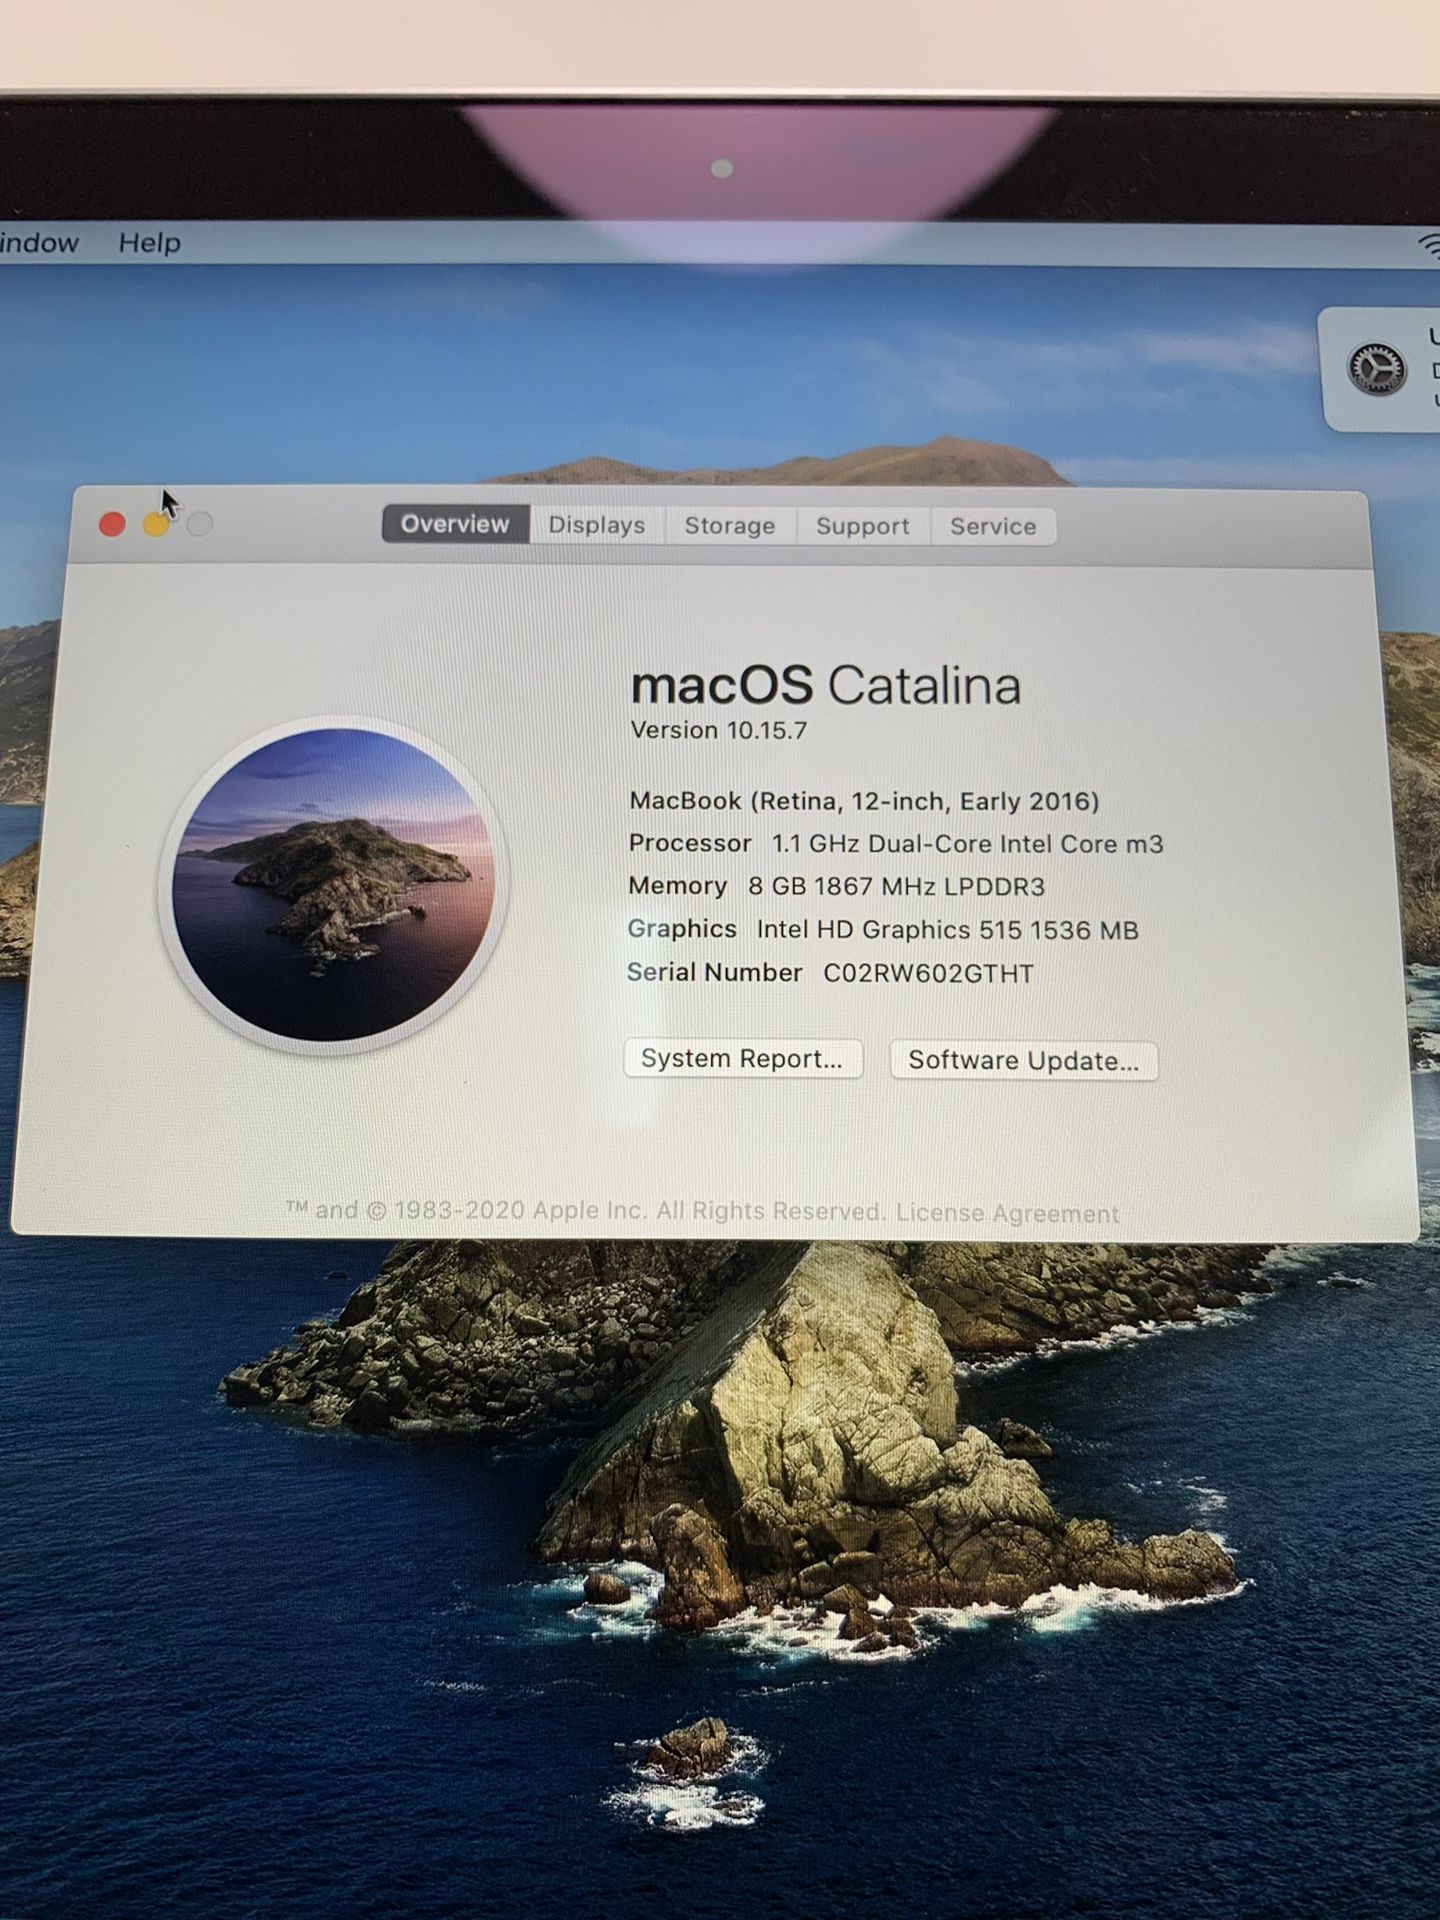The width and height of the screenshot is (1440, 1920).
Task: Open the Help menu
Action: coord(150,242)
